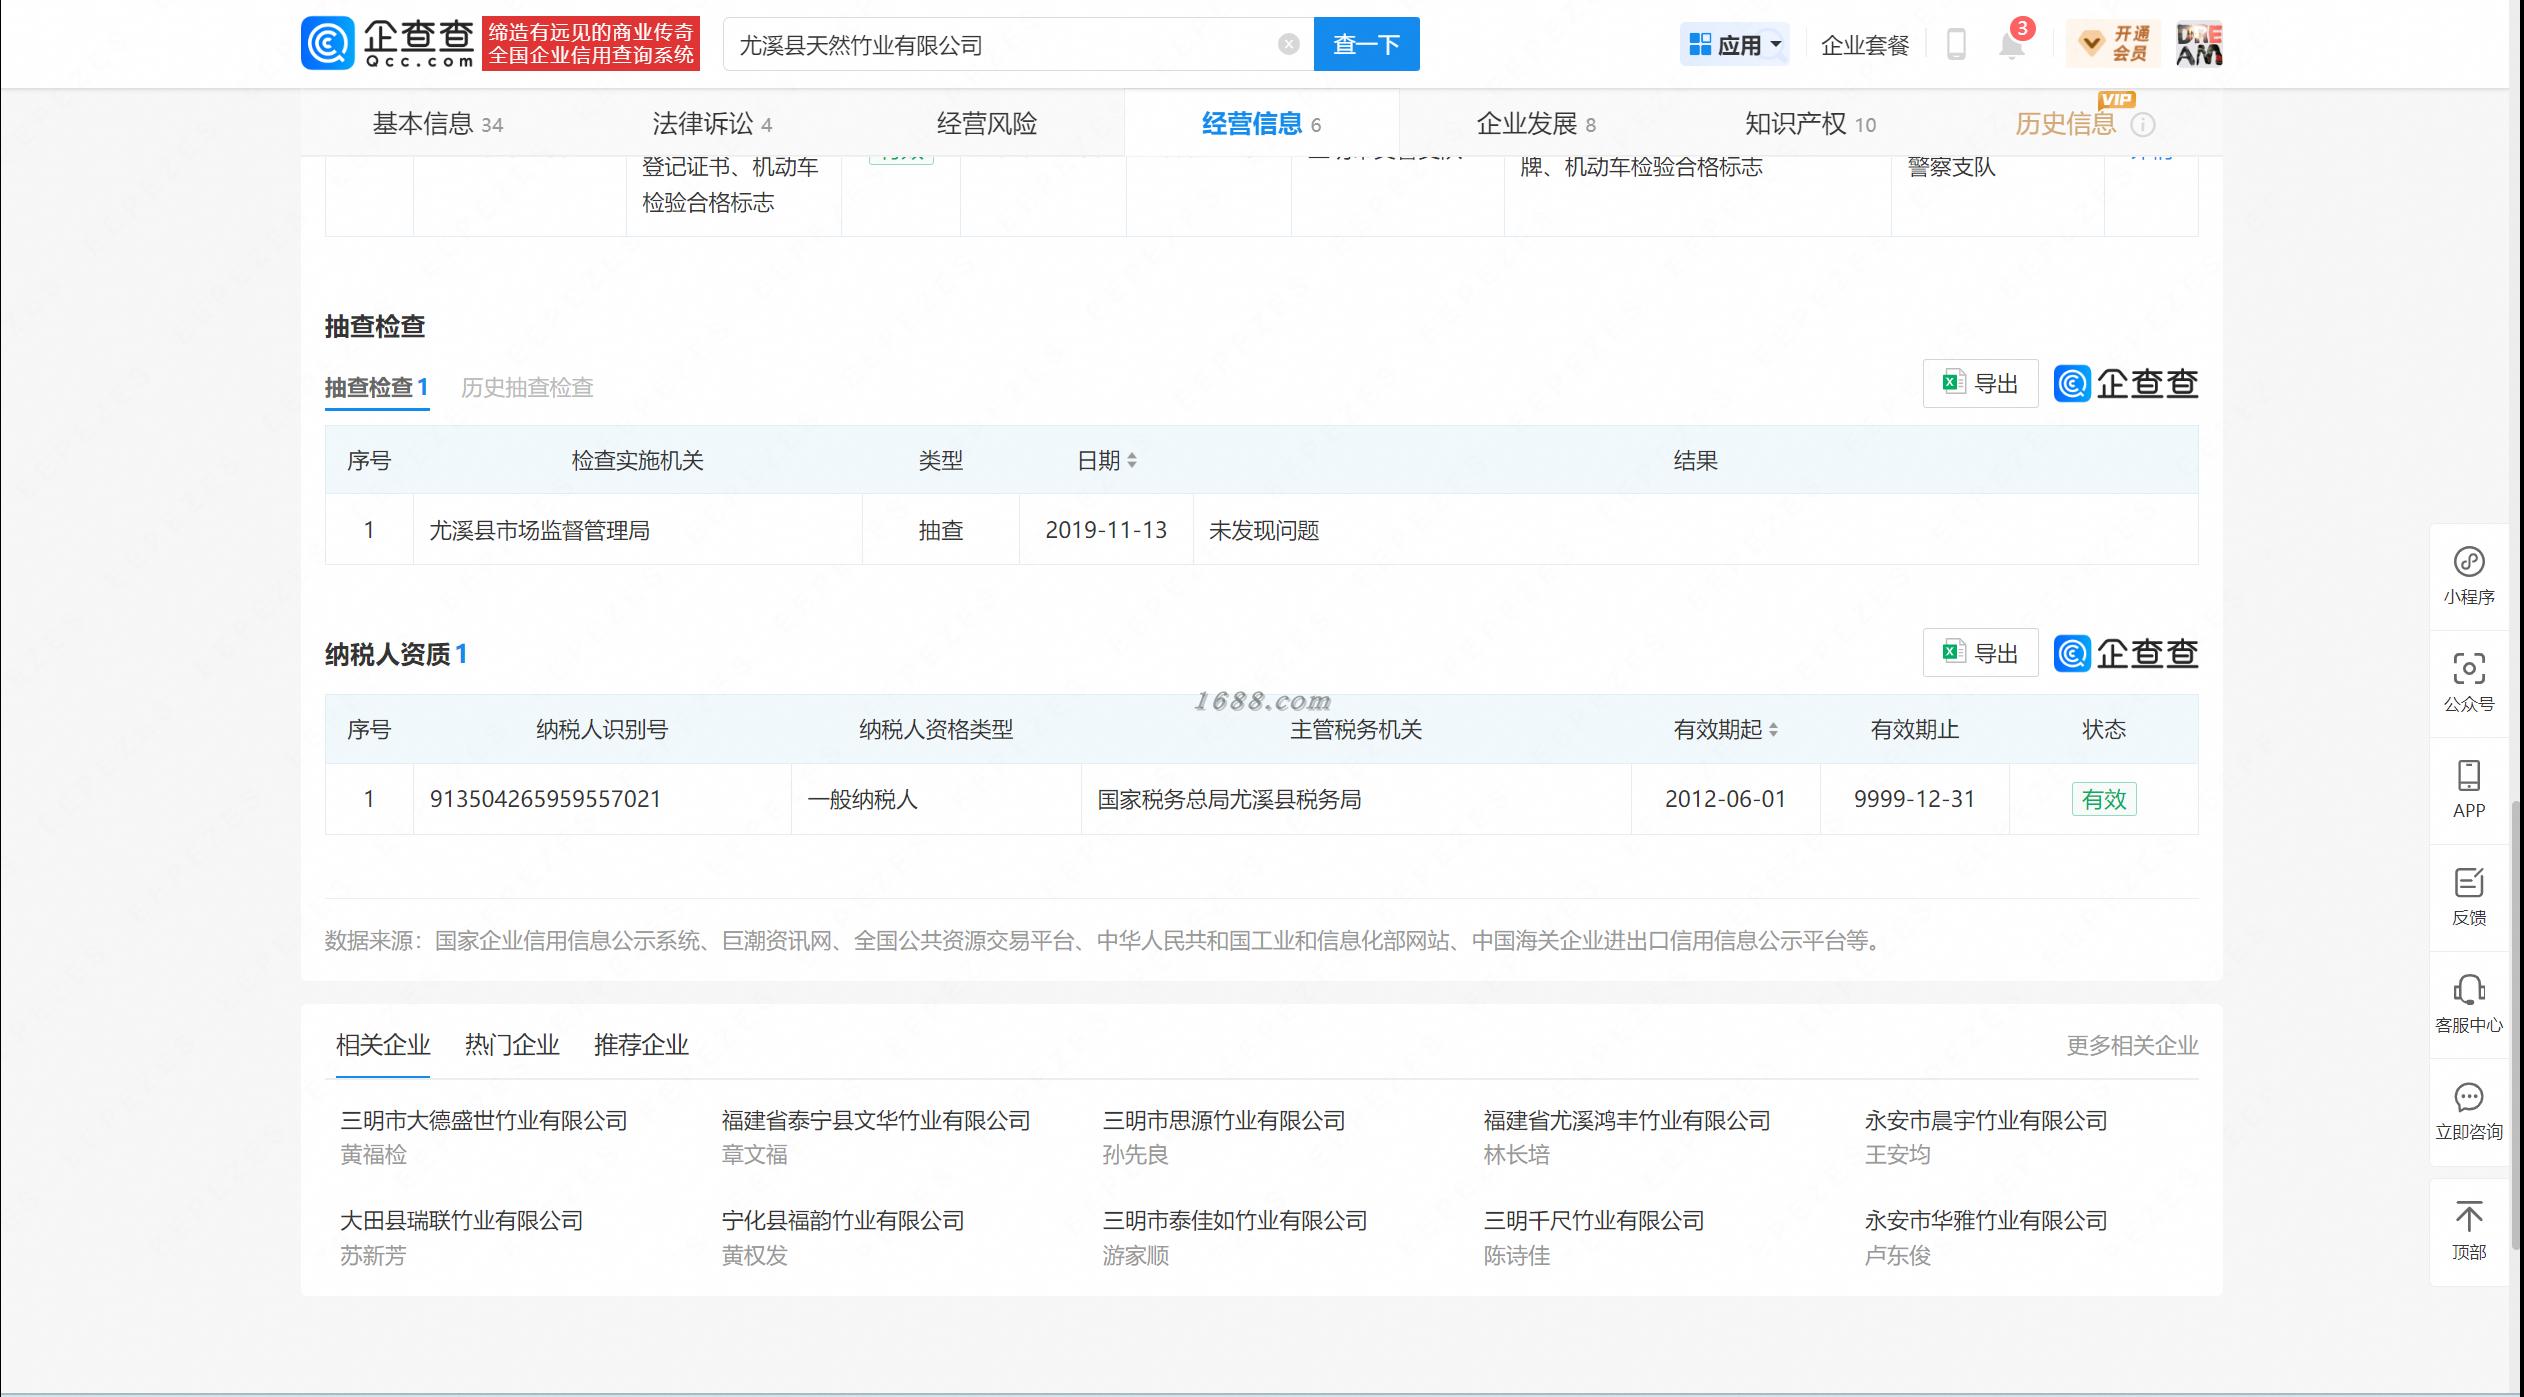Sort taxpayer table by 有效期起
2524x1397 pixels.
[x=1773, y=730]
